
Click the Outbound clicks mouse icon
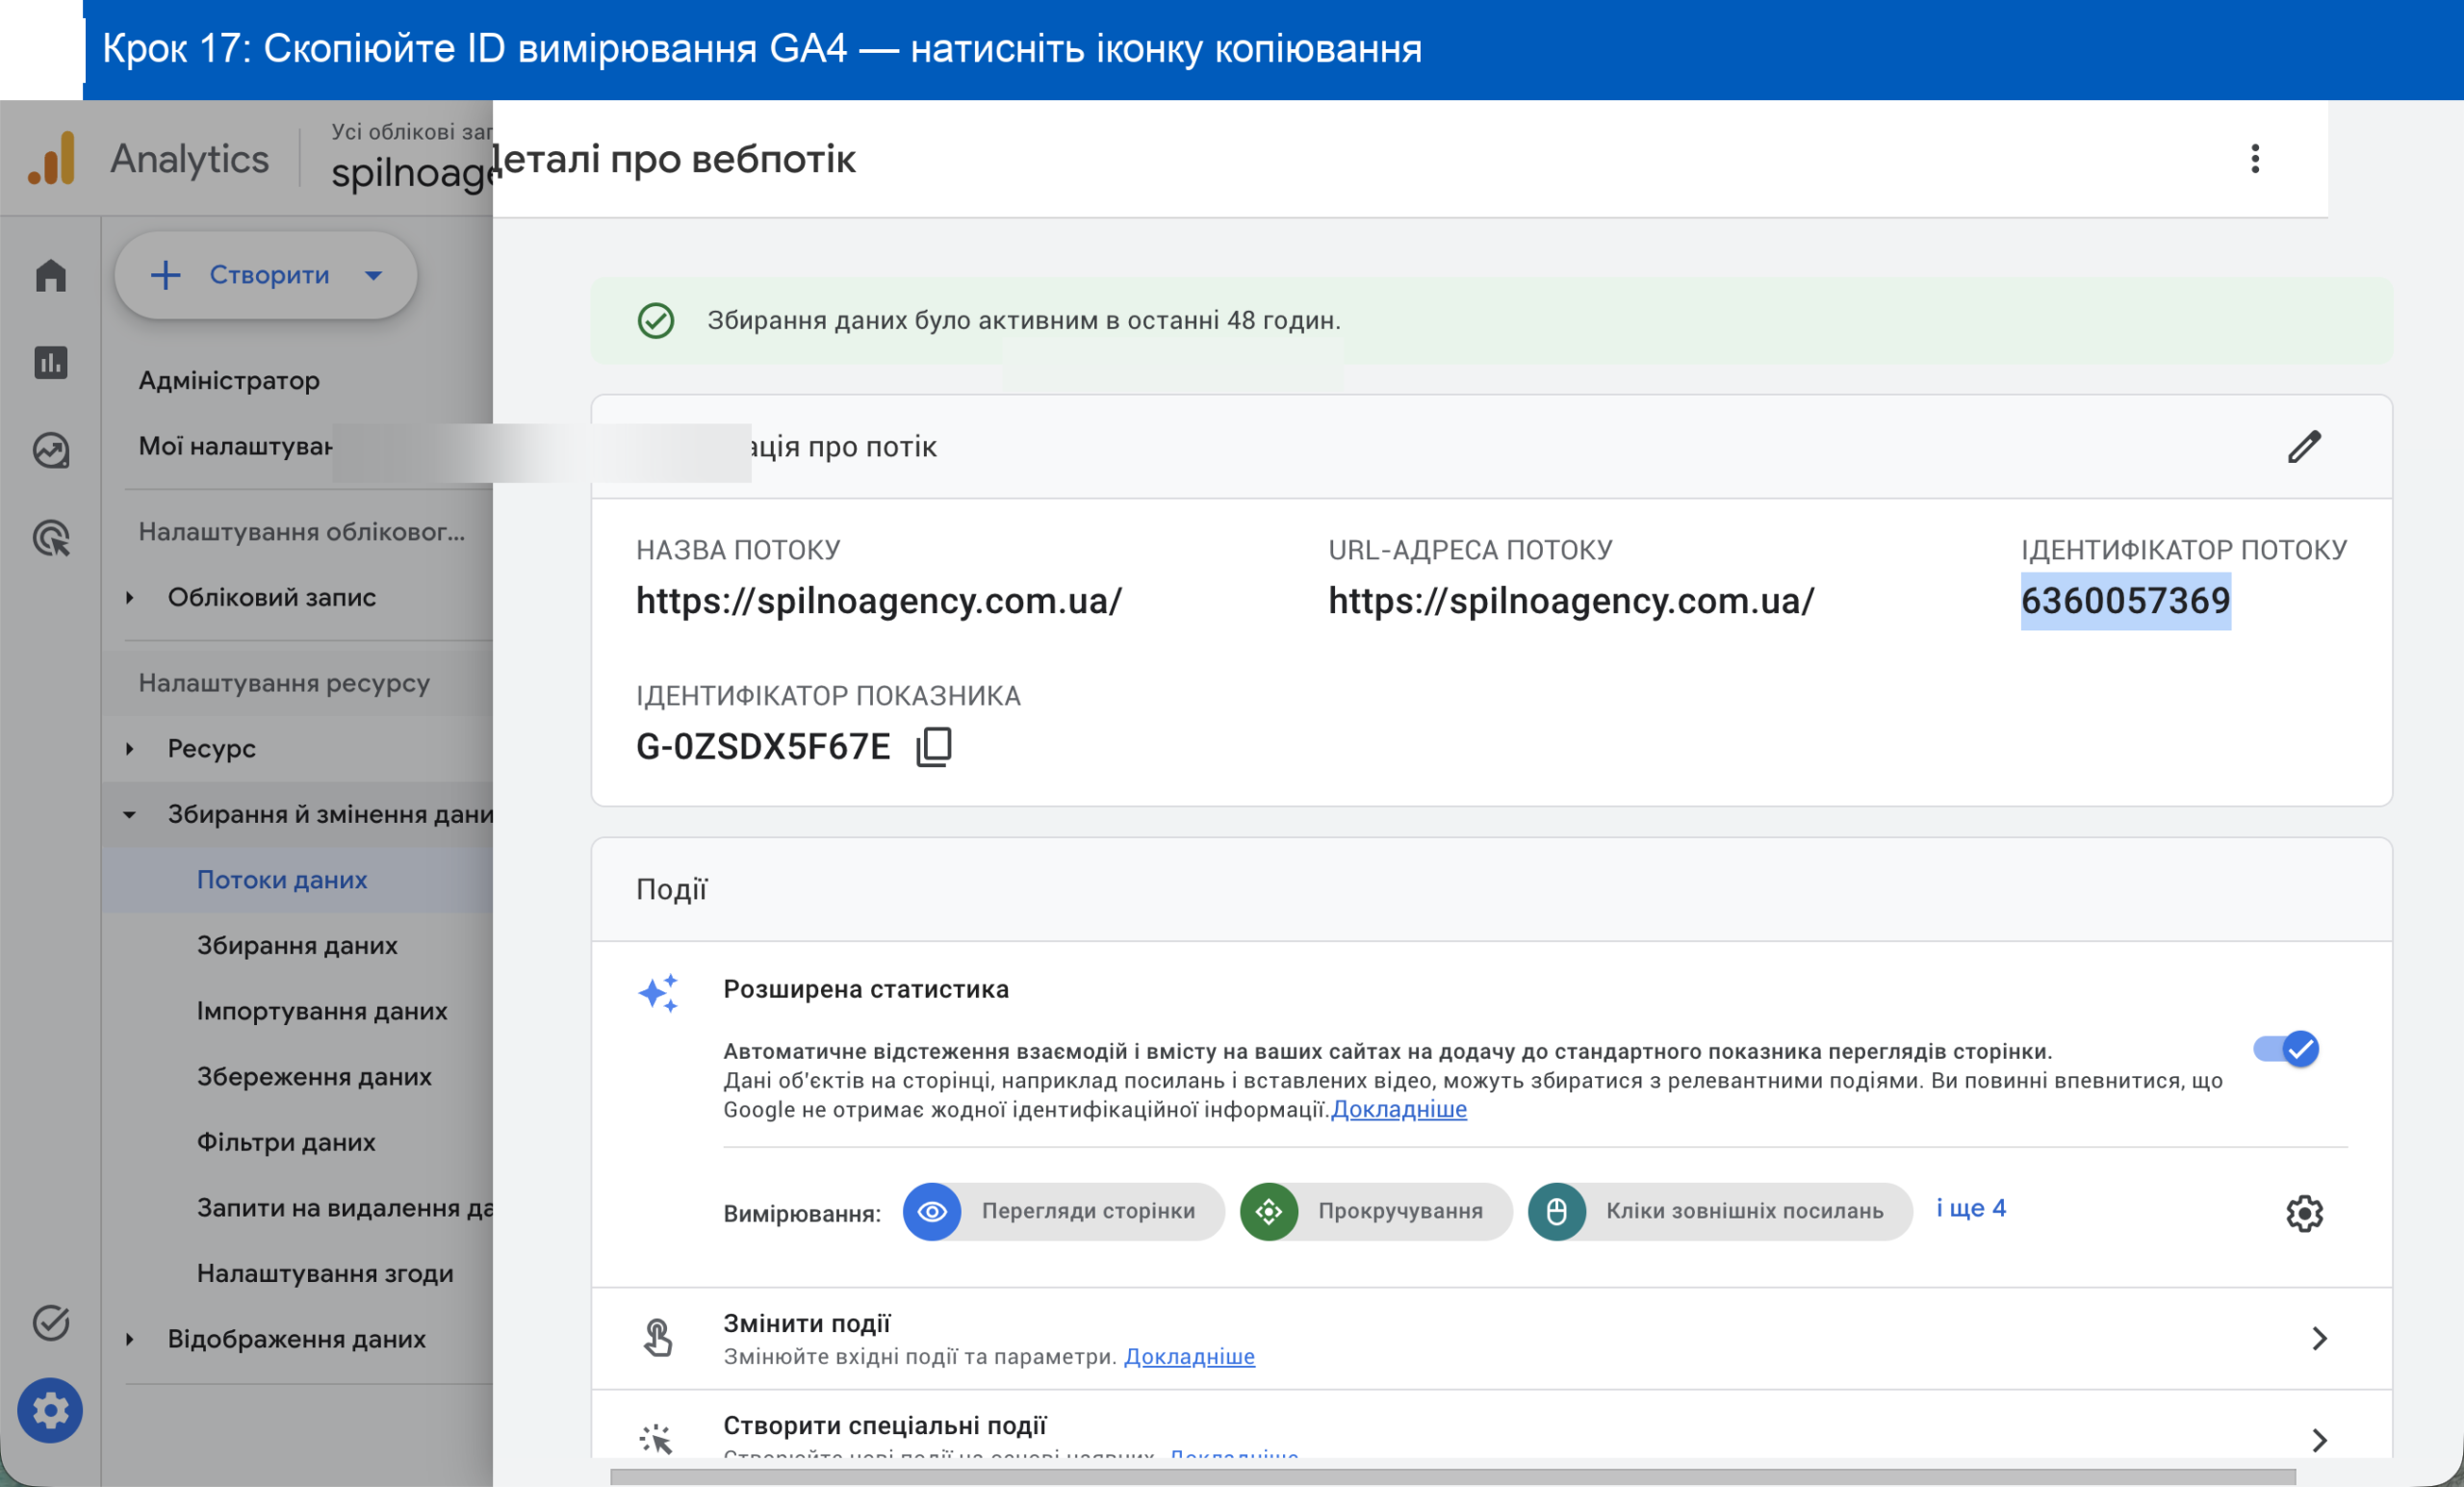pos(1557,1212)
